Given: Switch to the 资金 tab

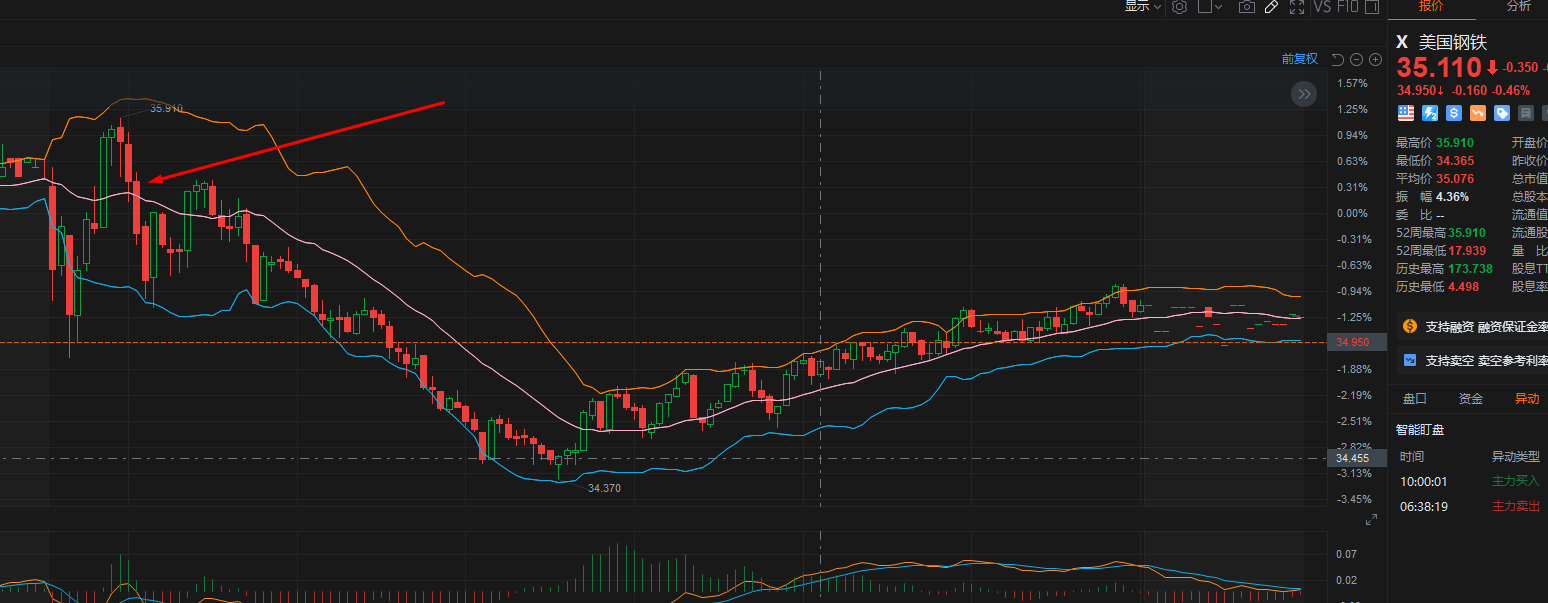Looking at the screenshot, I should 1471,398.
